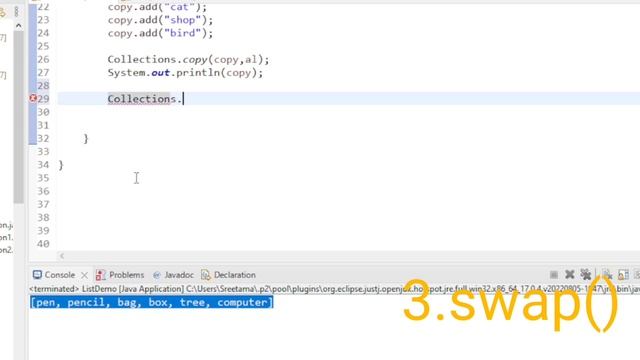This screenshot has height=360, width=640.
Task: Click the Javadoc tab @ icon
Action: [x=157, y=275]
